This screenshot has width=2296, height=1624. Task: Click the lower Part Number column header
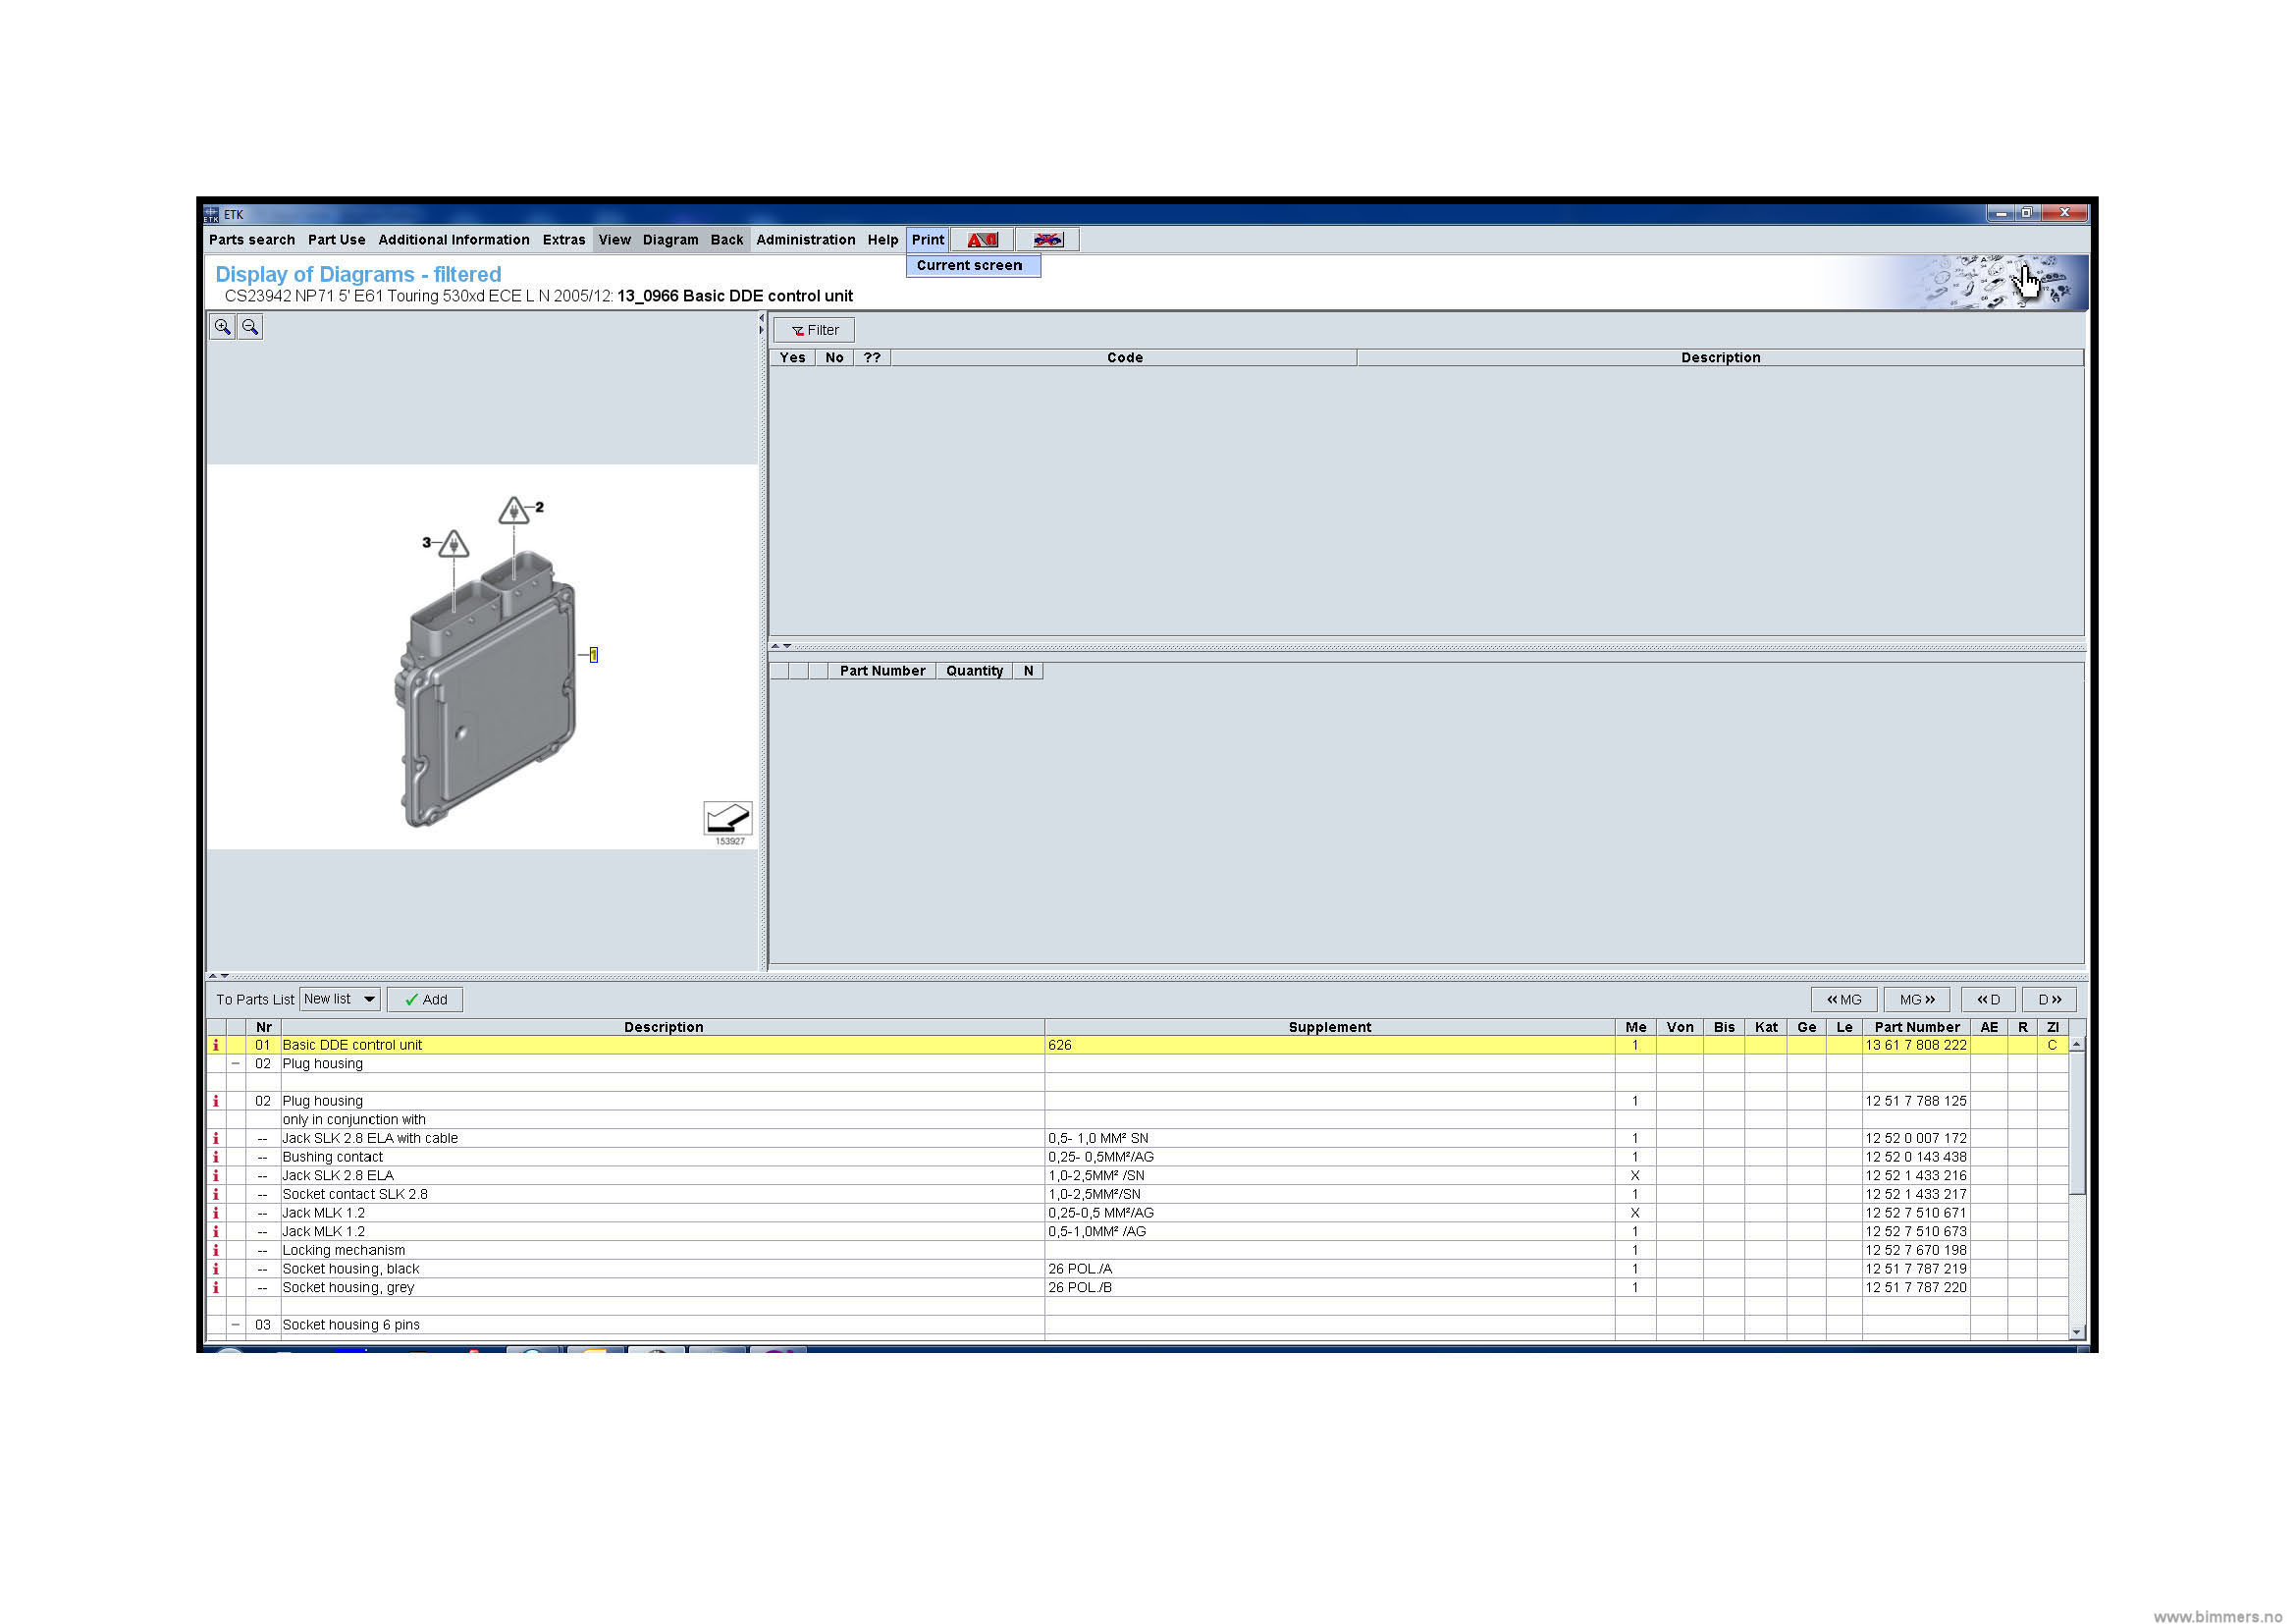pyautogui.click(x=1916, y=1027)
